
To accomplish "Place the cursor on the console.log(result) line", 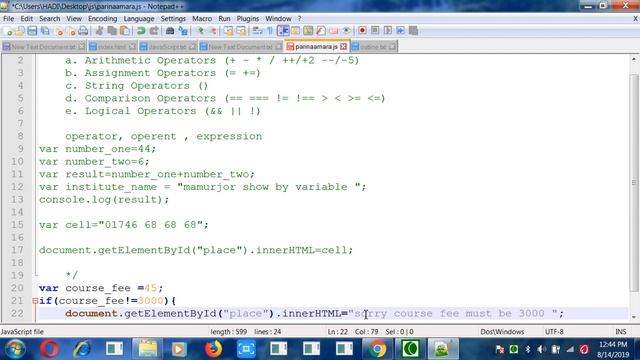I will click(104, 200).
